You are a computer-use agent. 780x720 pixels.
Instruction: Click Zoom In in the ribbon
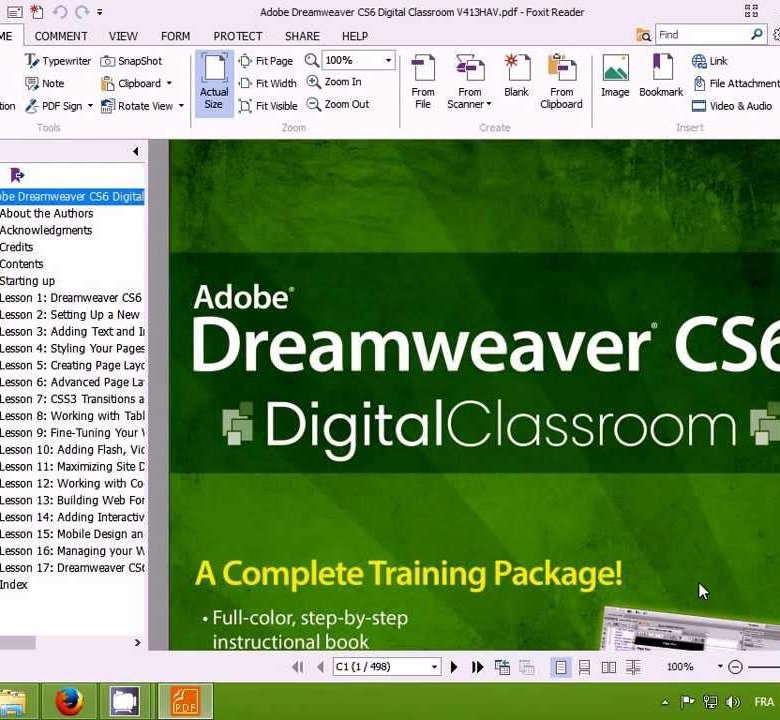click(x=334, y=82)
